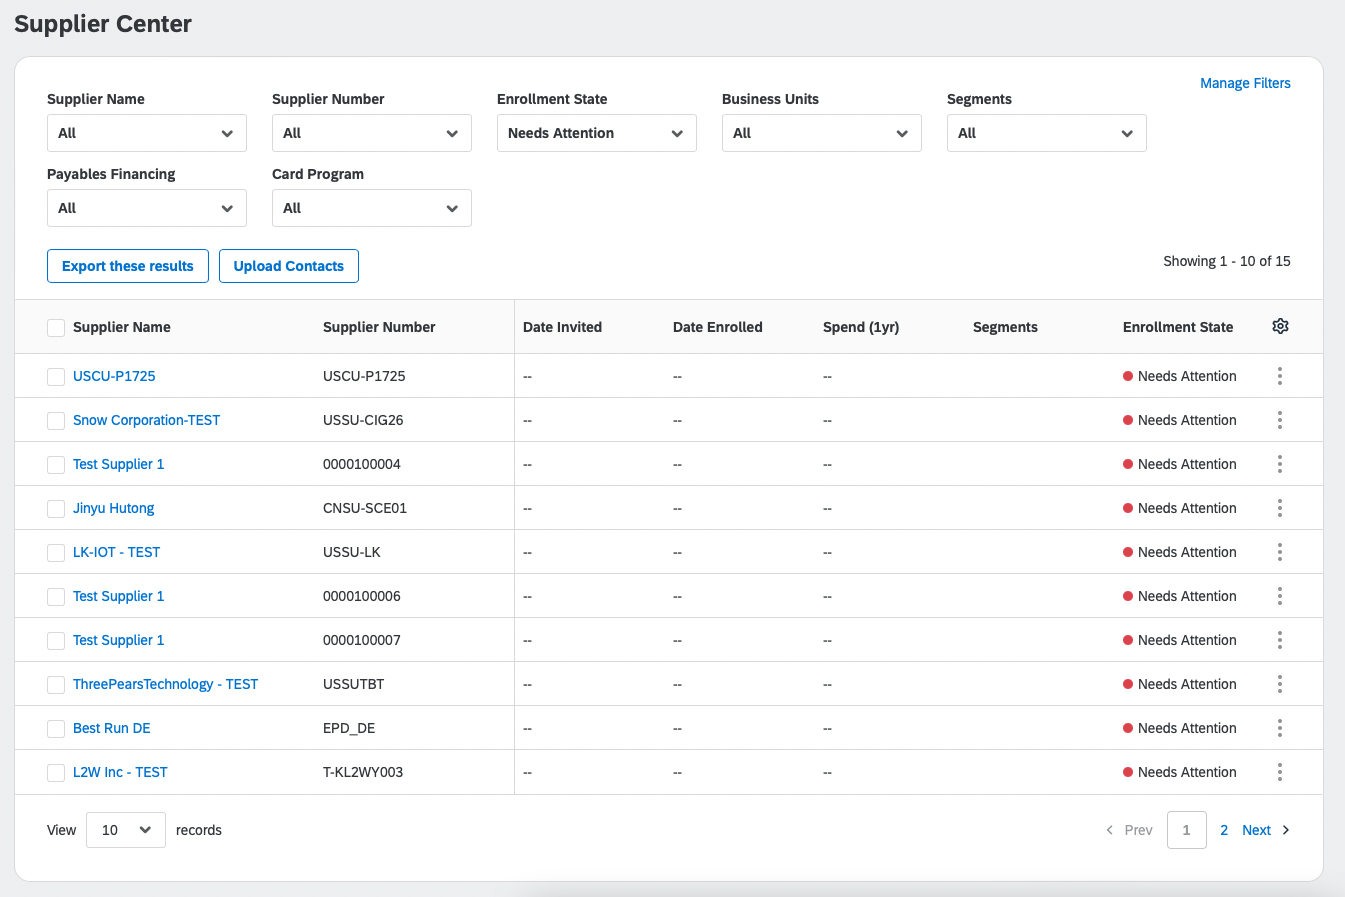This screenshot has height=897, width=1345.
Task: Open the Manage Filters link
Action: coord(1245,83)
